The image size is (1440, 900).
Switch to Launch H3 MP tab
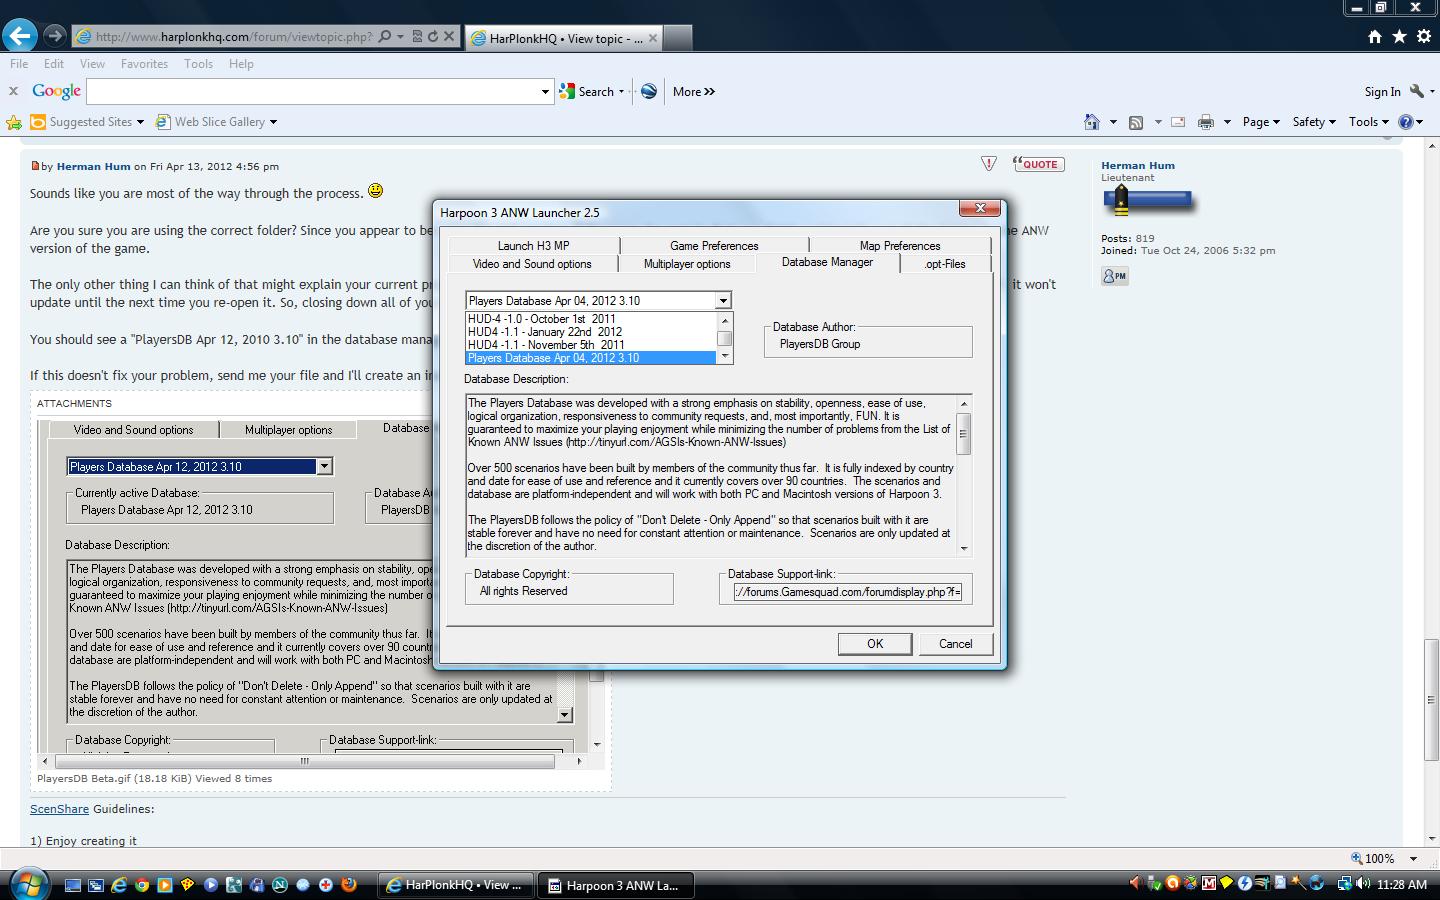534,245
